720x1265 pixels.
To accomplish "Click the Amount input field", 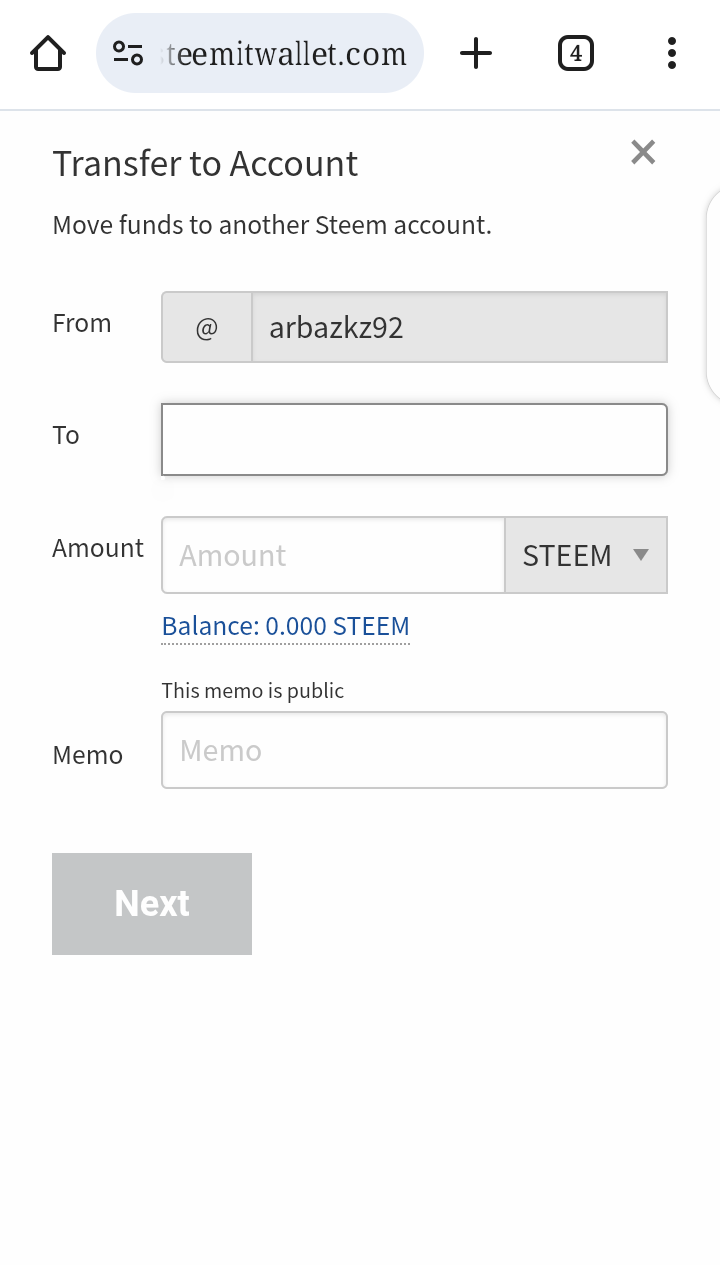I will coord(333,555).
